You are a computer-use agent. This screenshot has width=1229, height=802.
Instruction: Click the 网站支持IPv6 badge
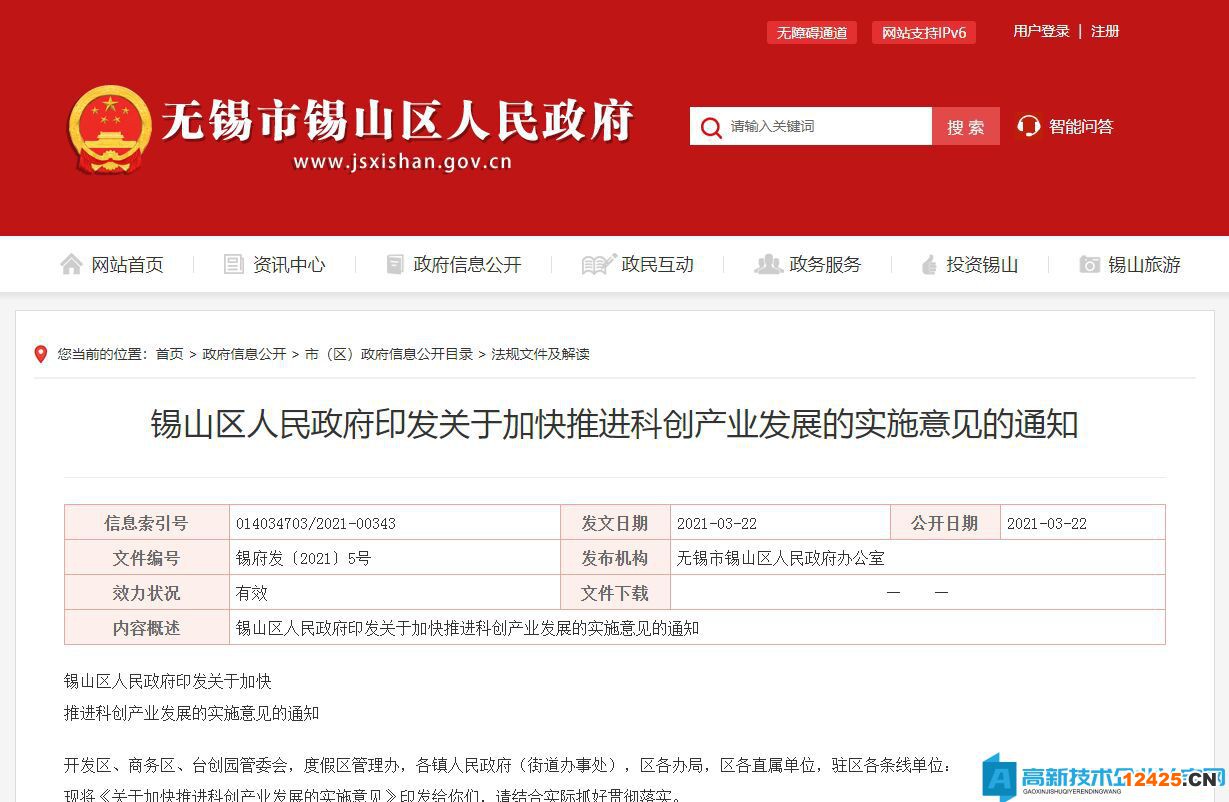click(923, 33)
